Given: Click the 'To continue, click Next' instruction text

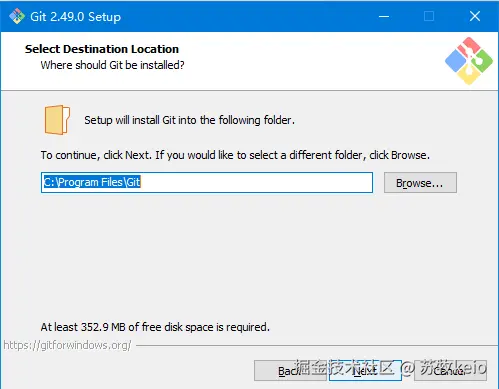Looking at the screenshot, I should (x=235, y=155).
